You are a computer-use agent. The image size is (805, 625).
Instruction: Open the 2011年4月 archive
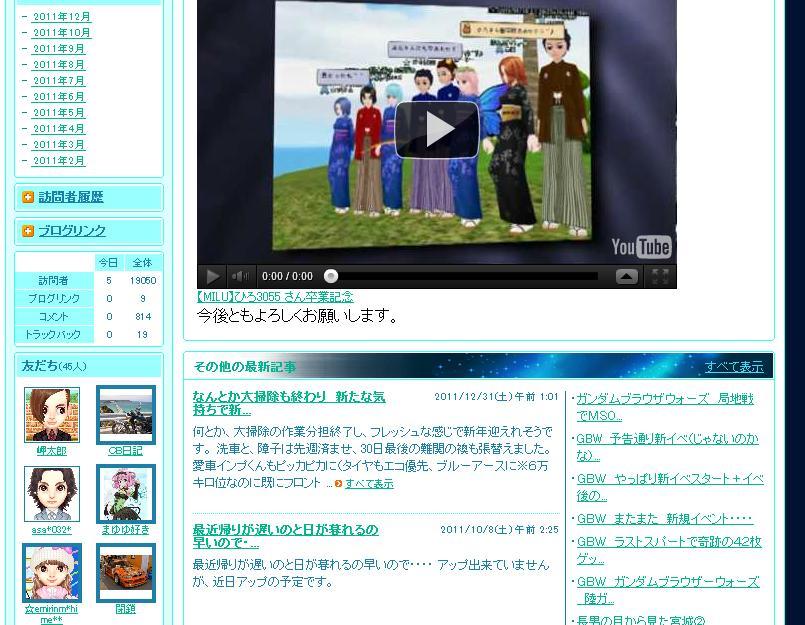(x=59, y=128)
